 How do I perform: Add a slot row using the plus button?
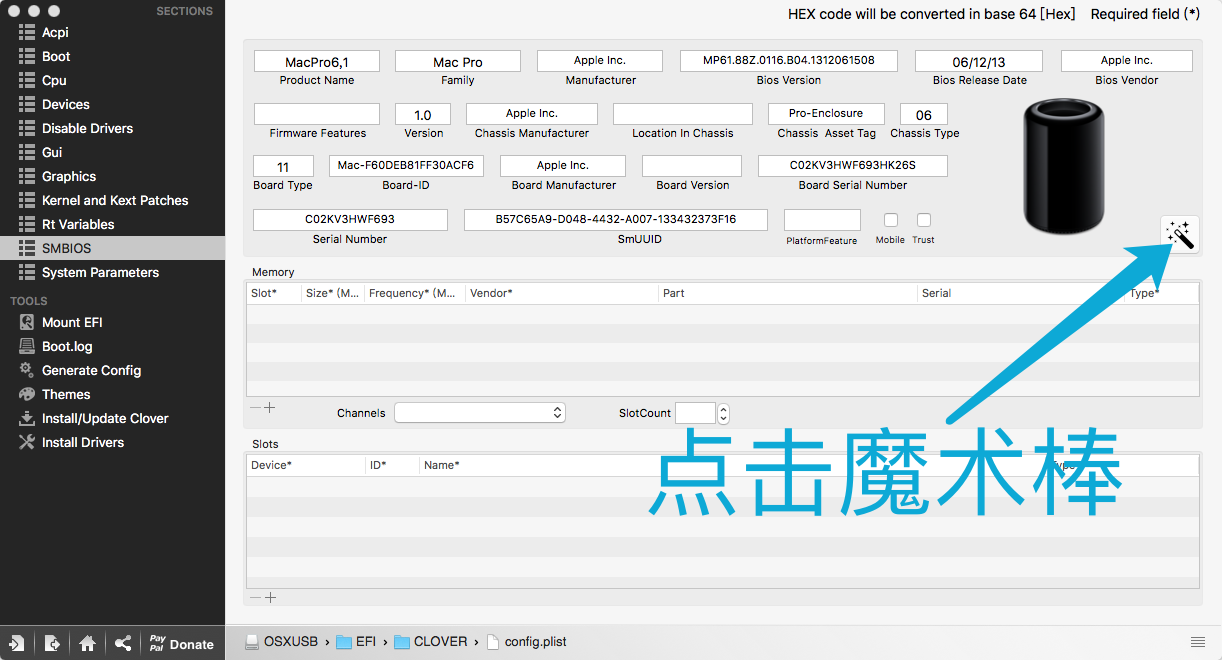(269, 597)
